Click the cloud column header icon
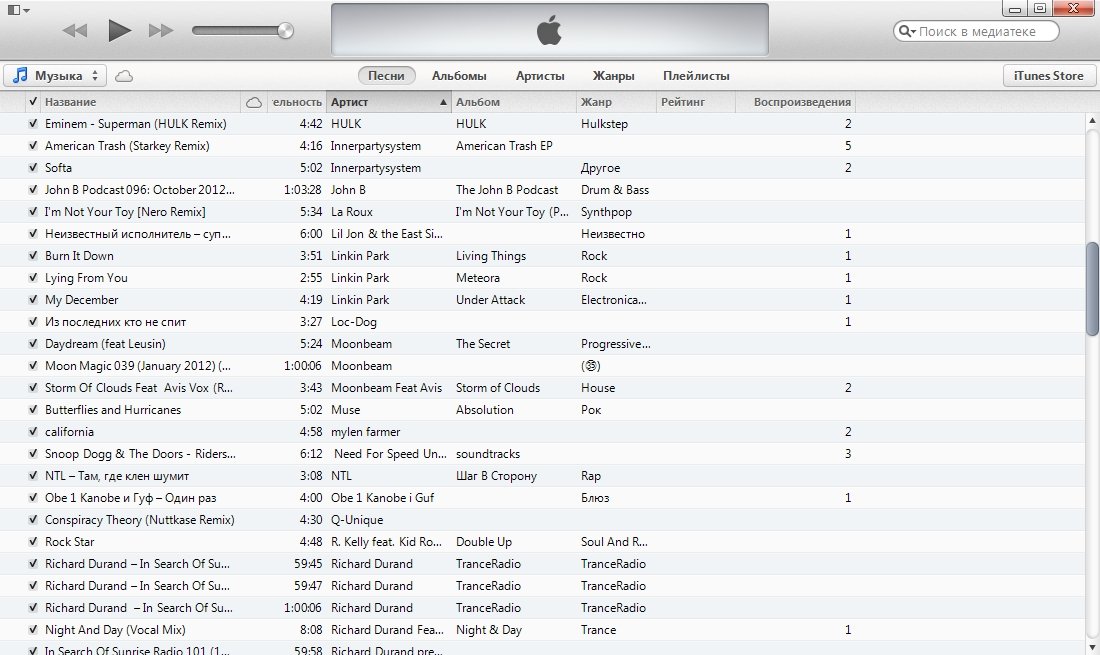 tap(254, 102)
